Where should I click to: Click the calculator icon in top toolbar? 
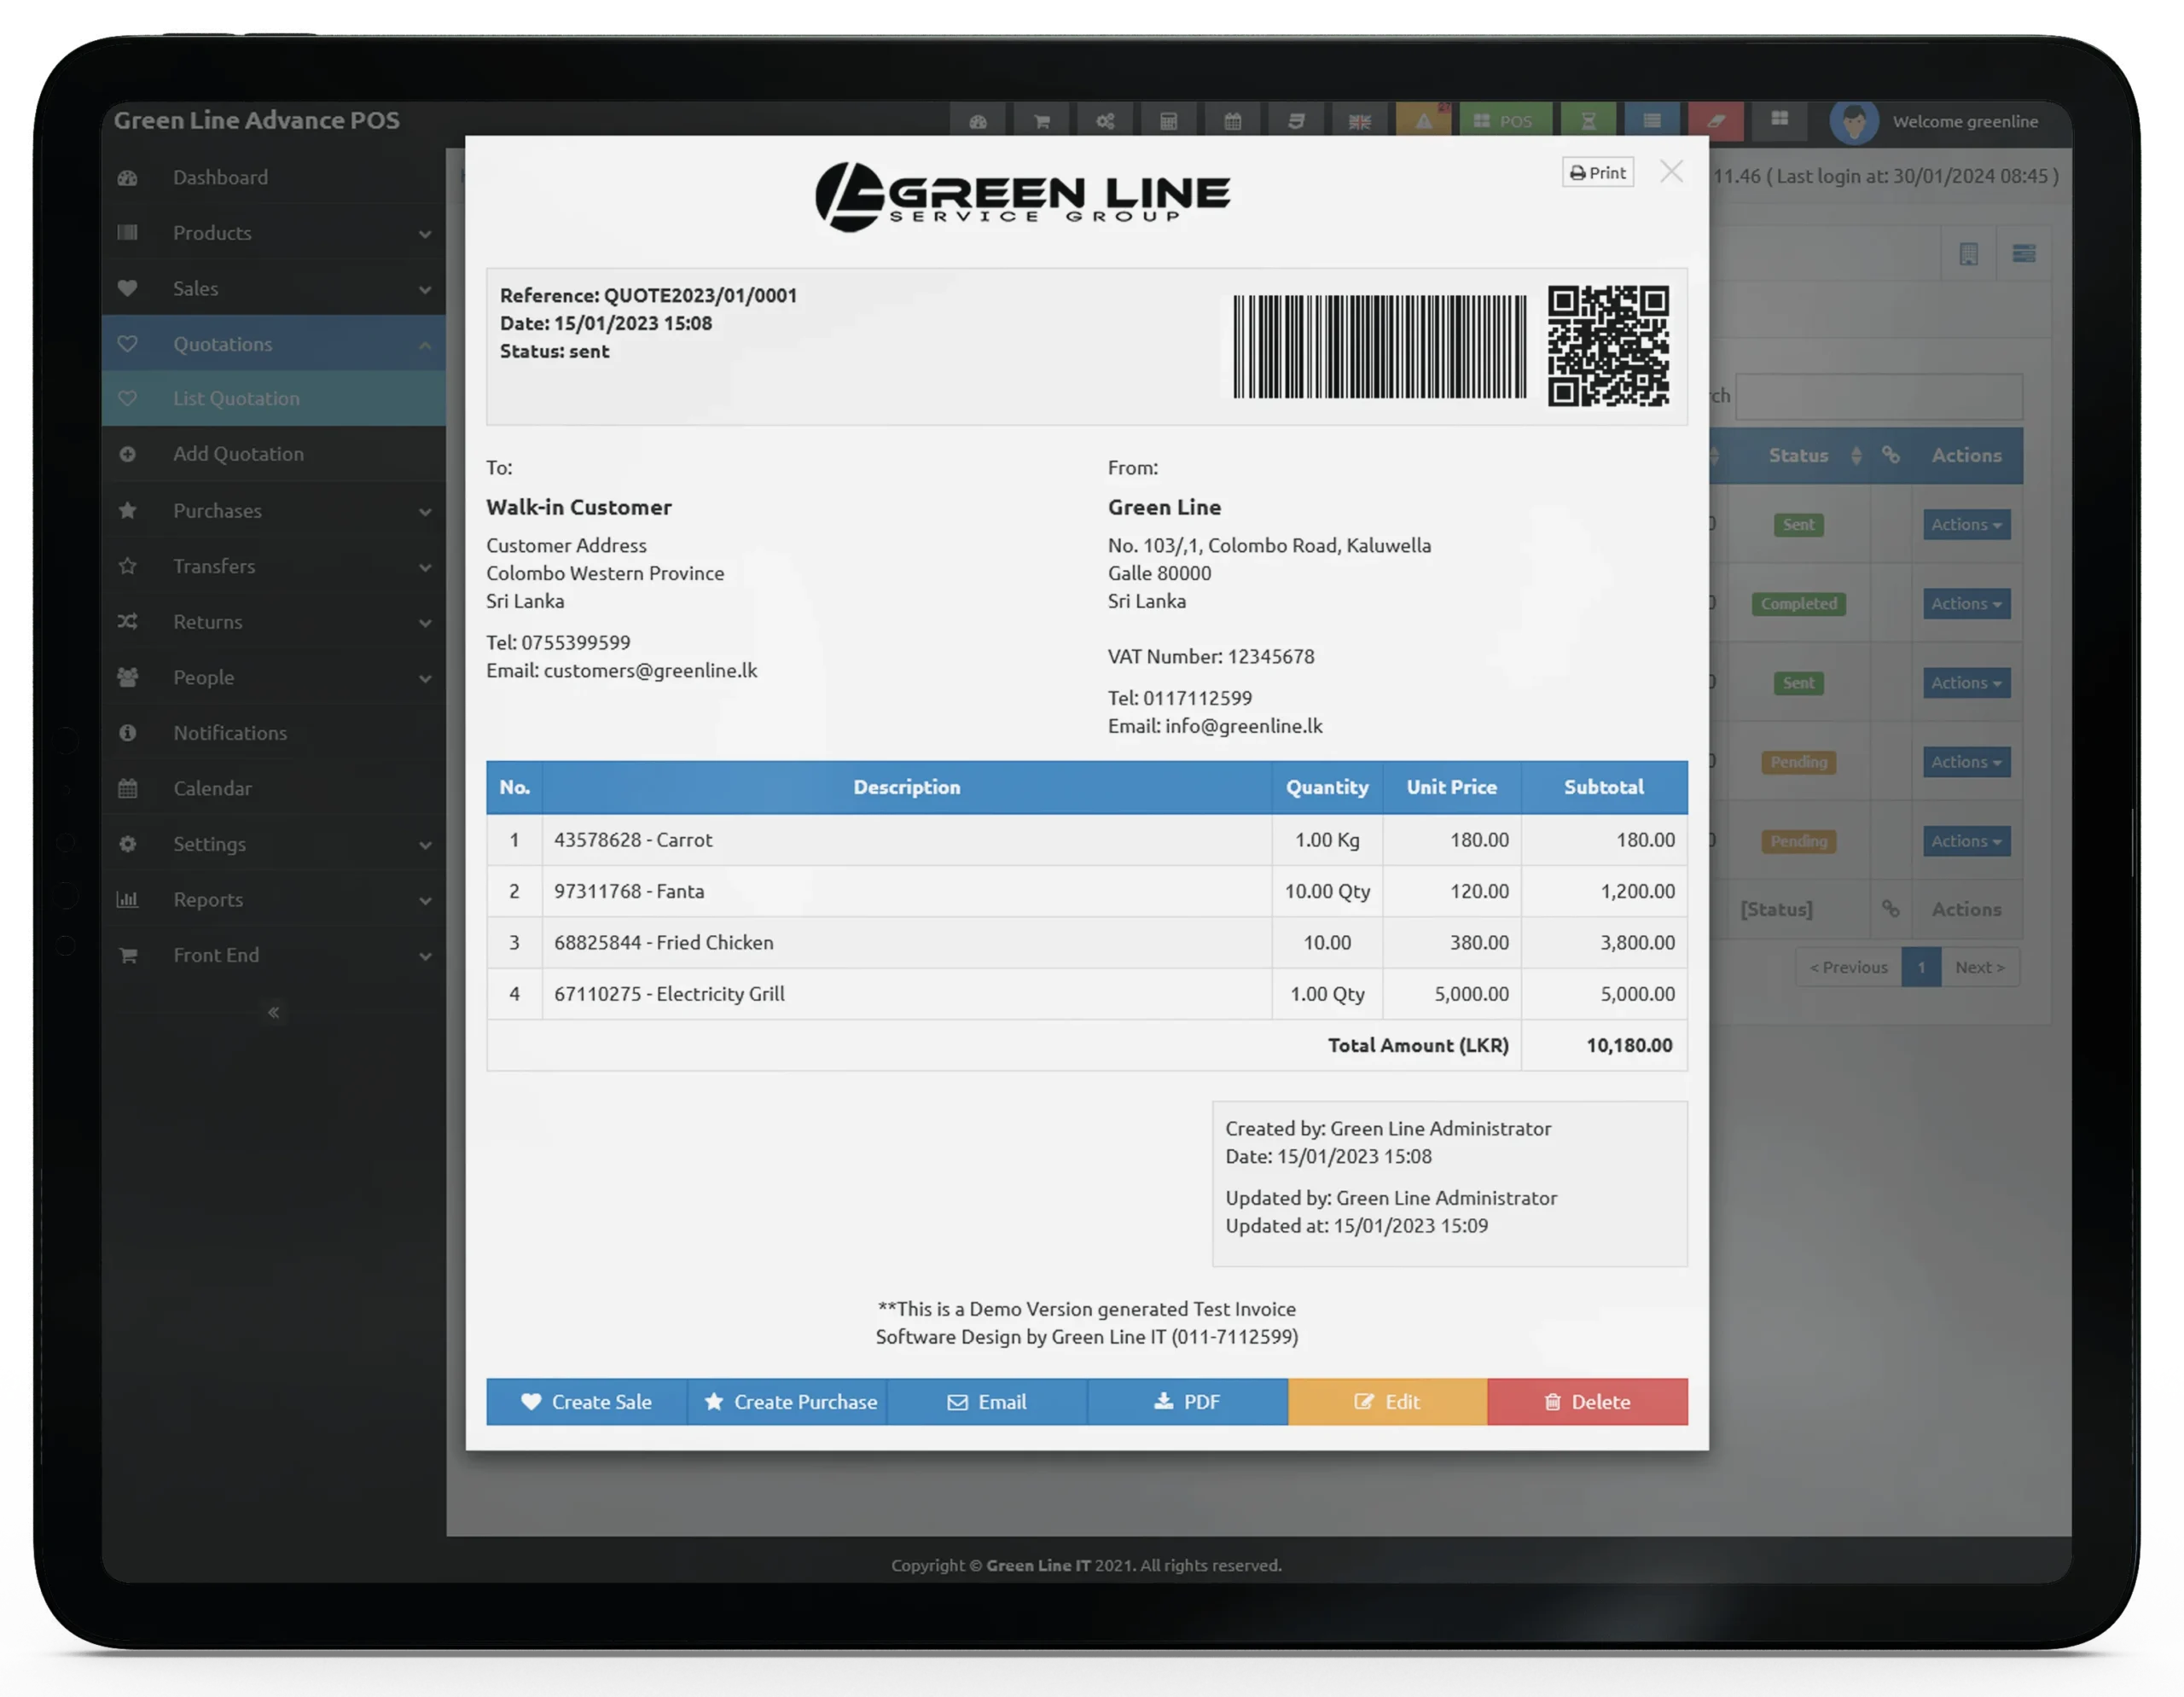[x=1168, y=121]
